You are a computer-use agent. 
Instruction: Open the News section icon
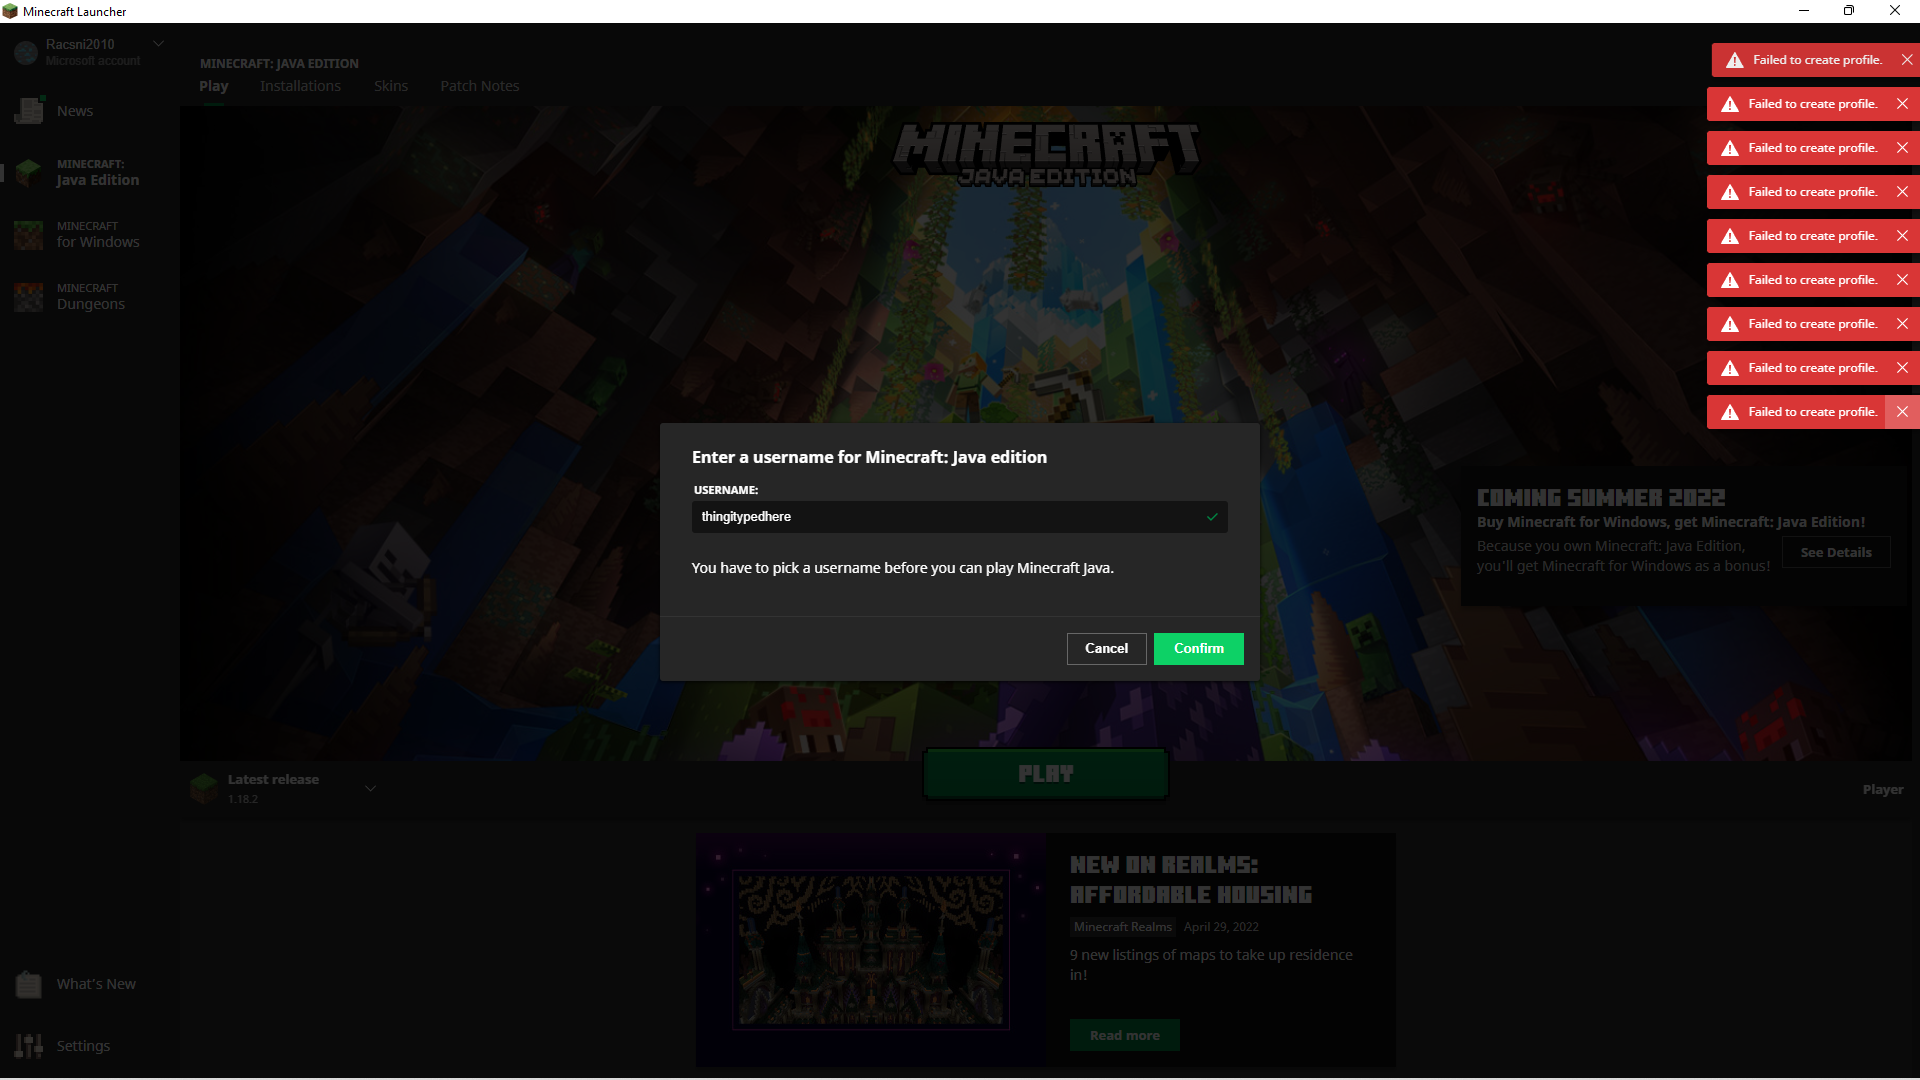coord(28,110)
